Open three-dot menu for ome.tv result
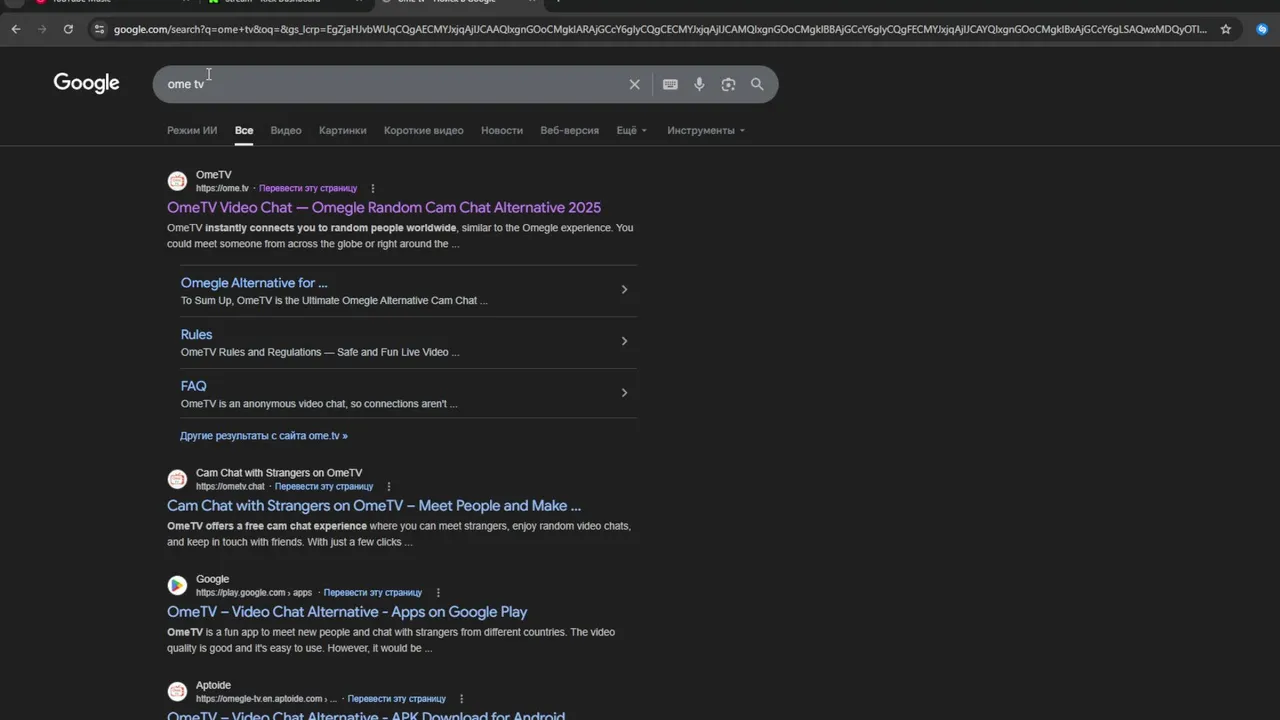 coord(373,188)
